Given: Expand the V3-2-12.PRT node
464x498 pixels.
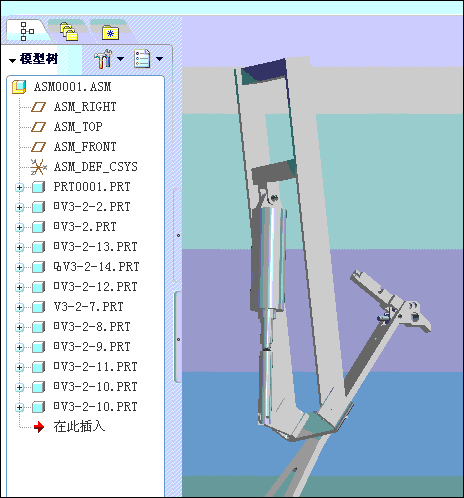Looking at the screenshot, I should pyautogui.click(x=19, y=288).
